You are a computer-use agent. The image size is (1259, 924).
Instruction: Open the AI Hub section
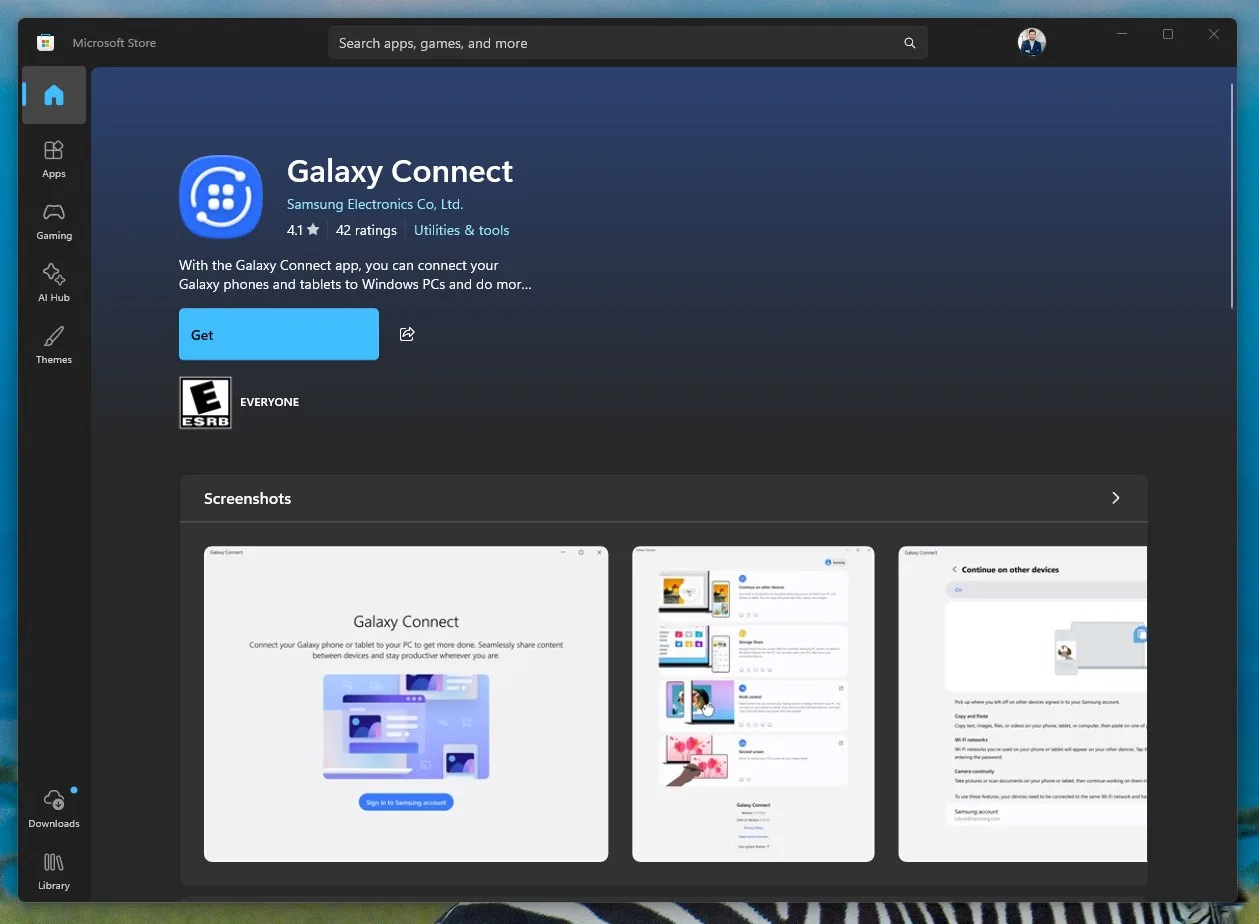(54, 283)
